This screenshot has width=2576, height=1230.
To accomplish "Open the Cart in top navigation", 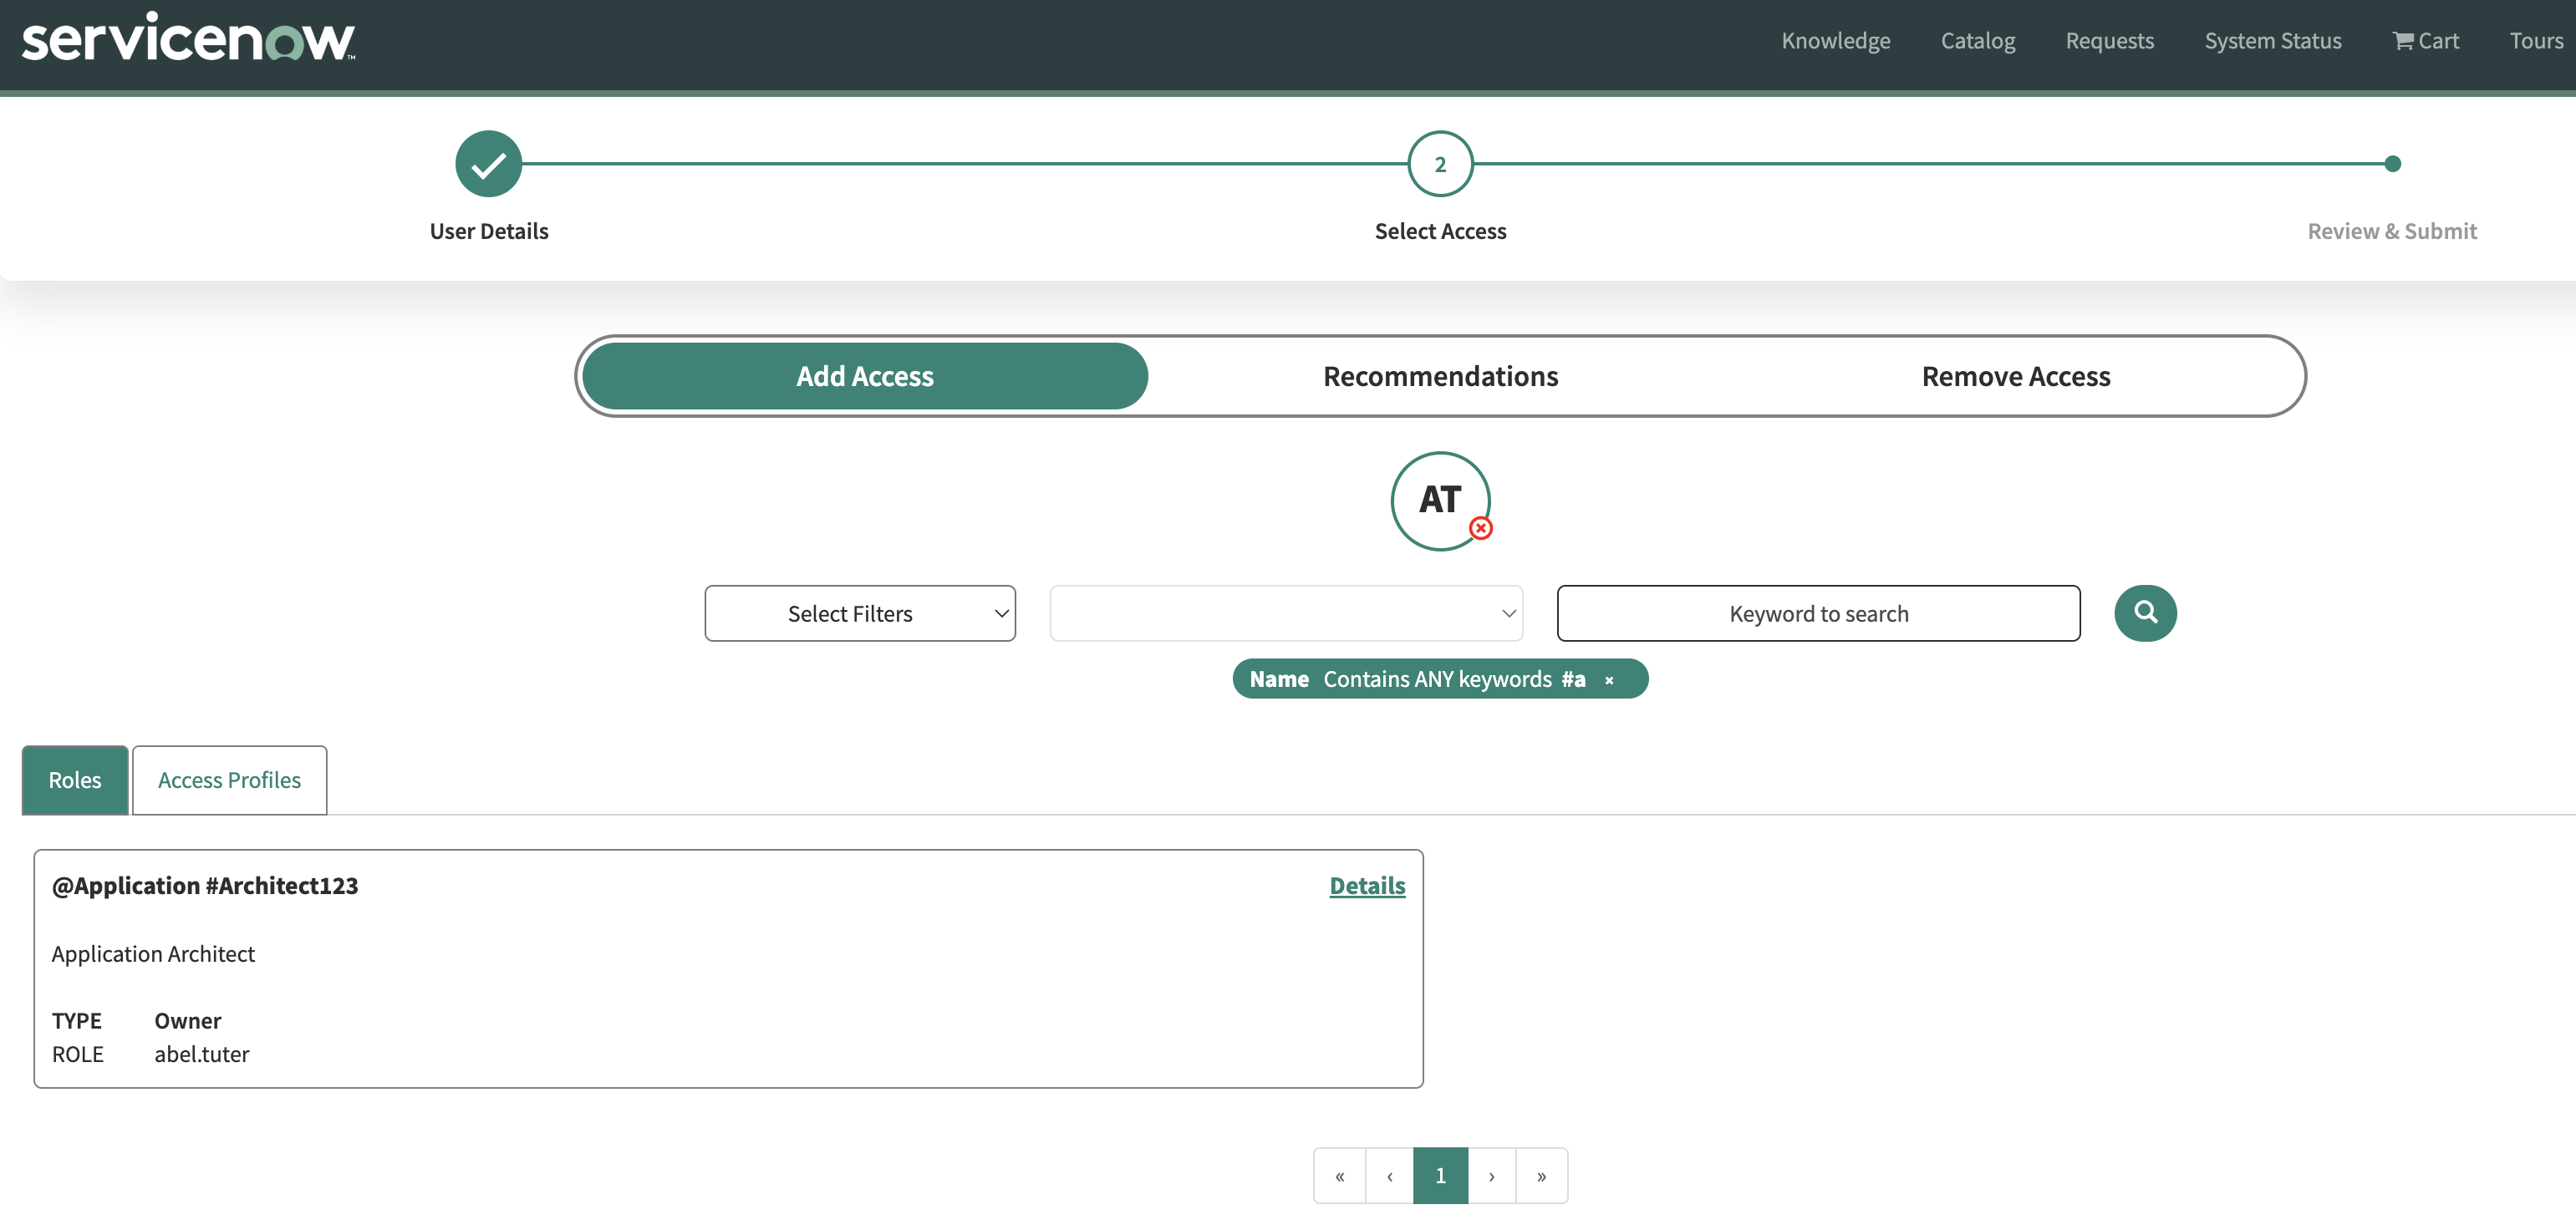I will pyautogui.click(x=2425, y=41).
